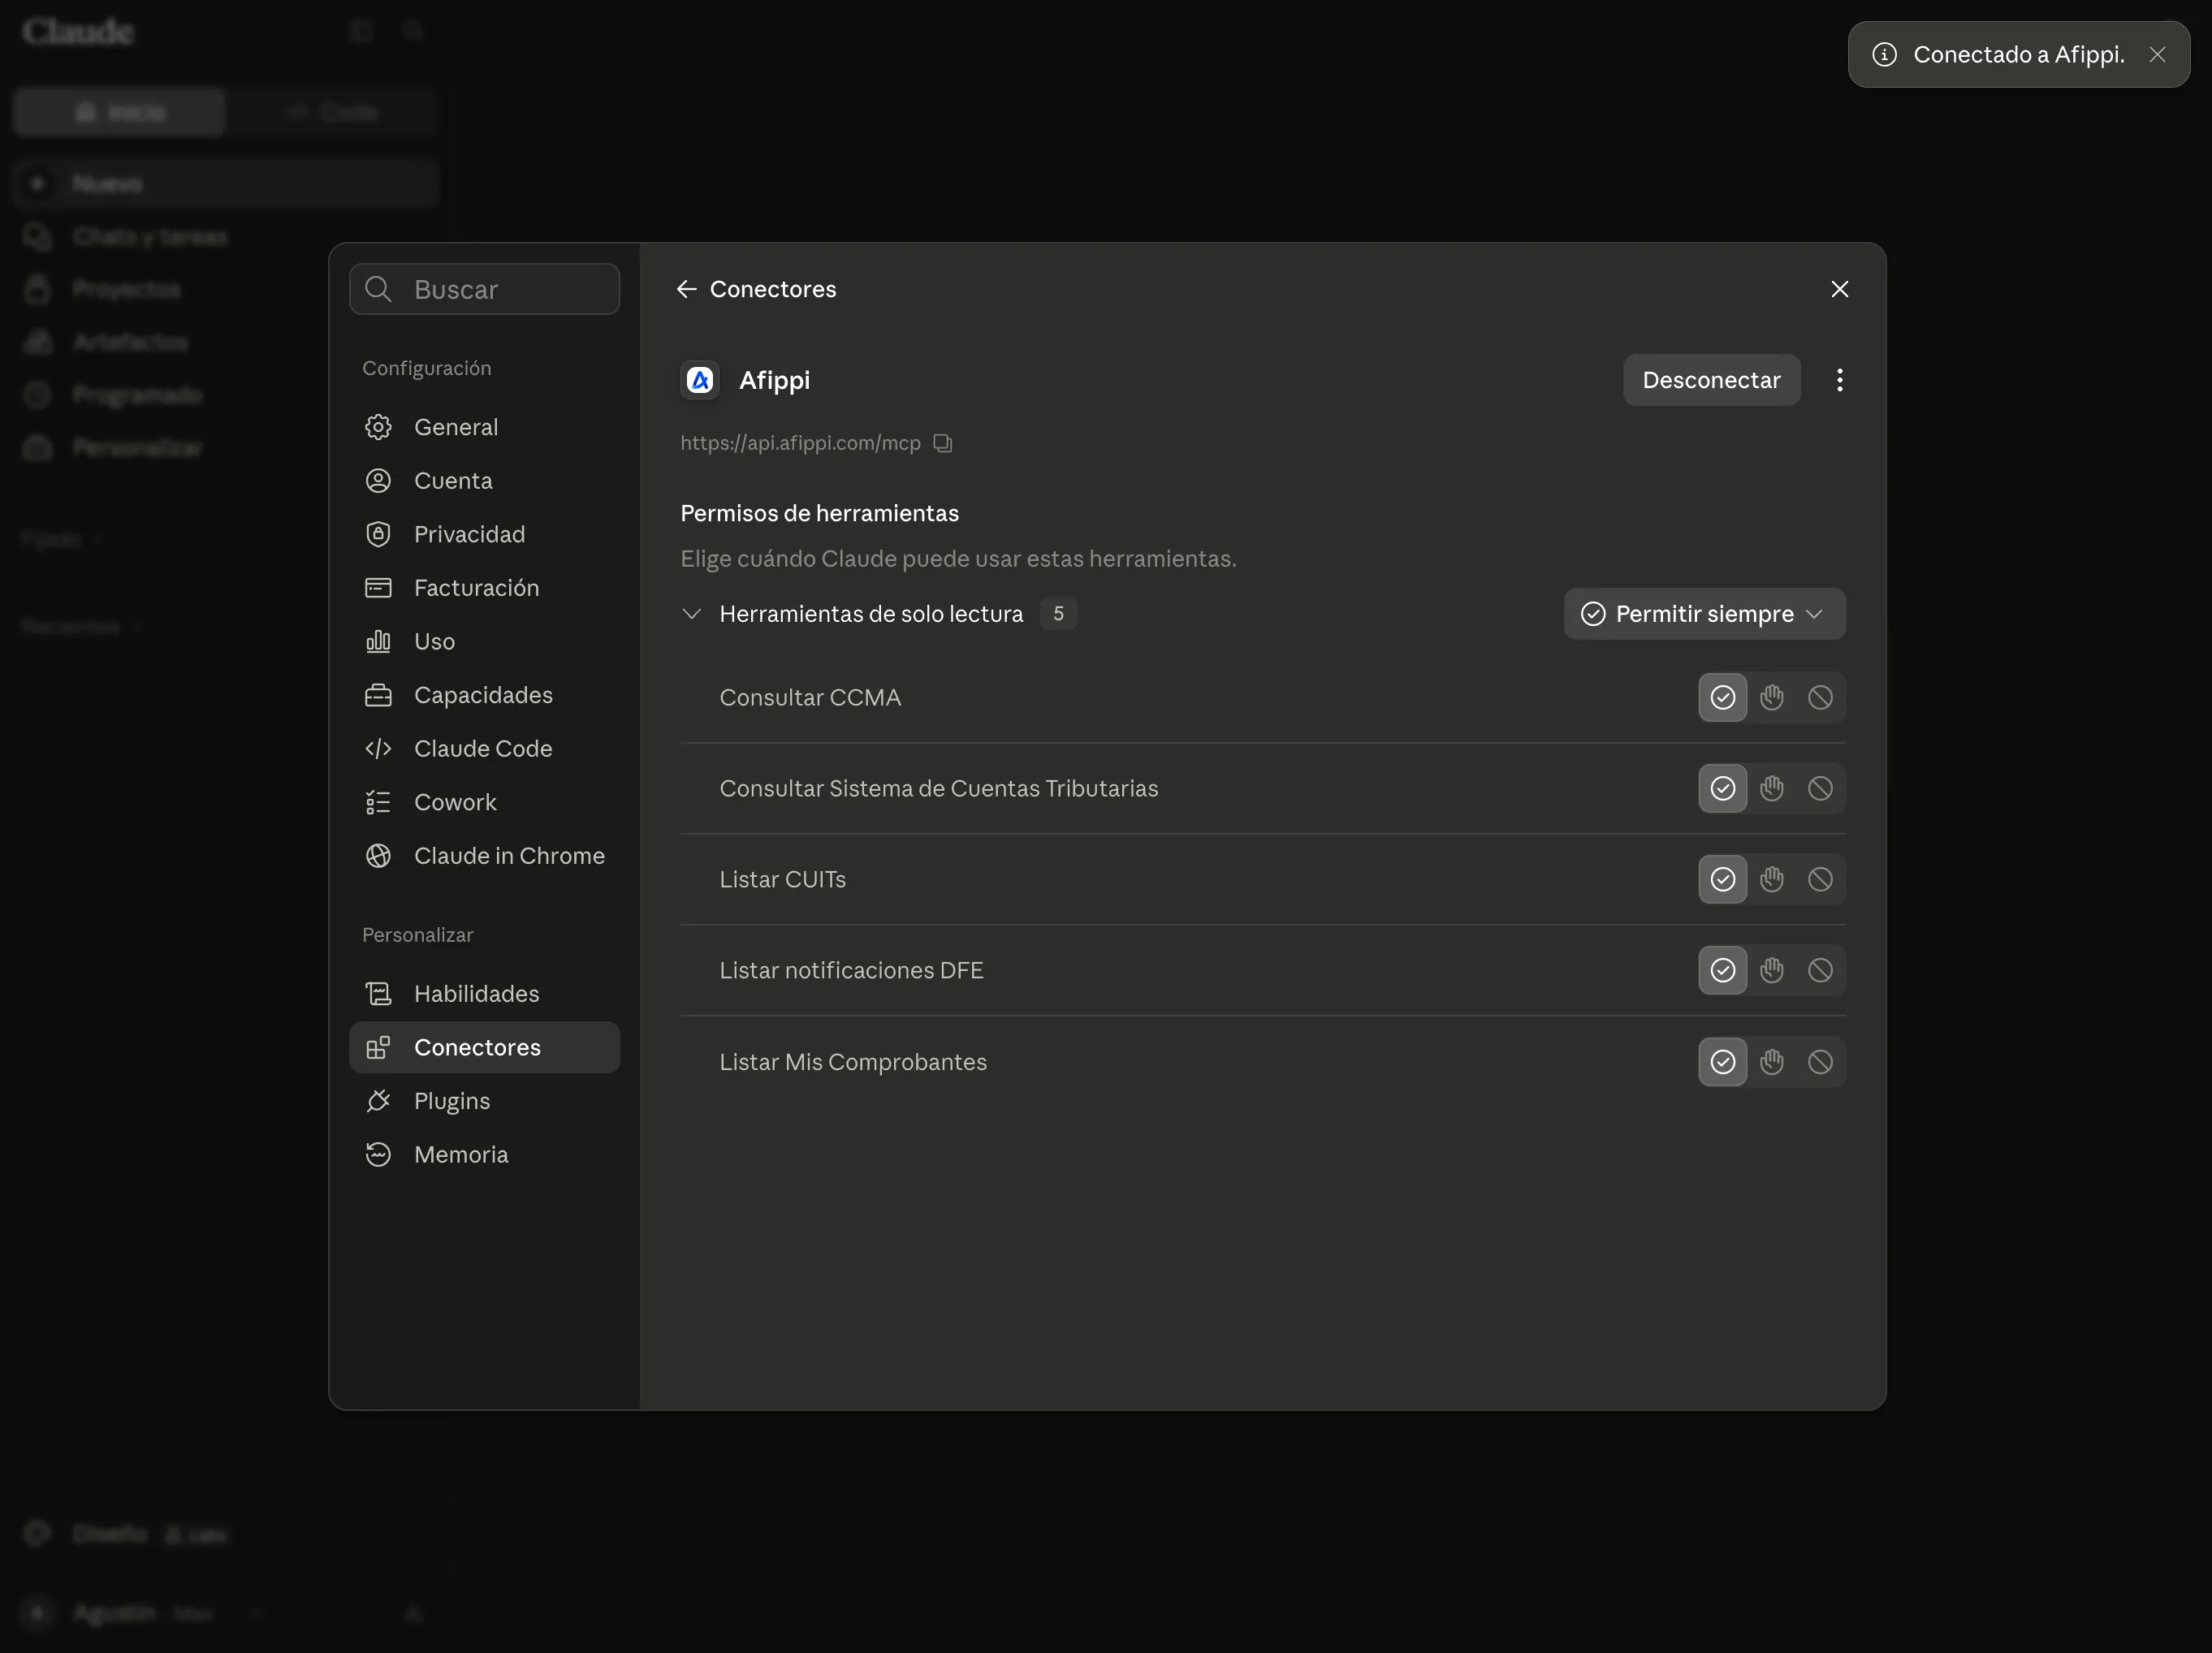This screenshot has width=2212, height=1653.
Task: Open Cuenta settings
Action: tap(484, 481)
